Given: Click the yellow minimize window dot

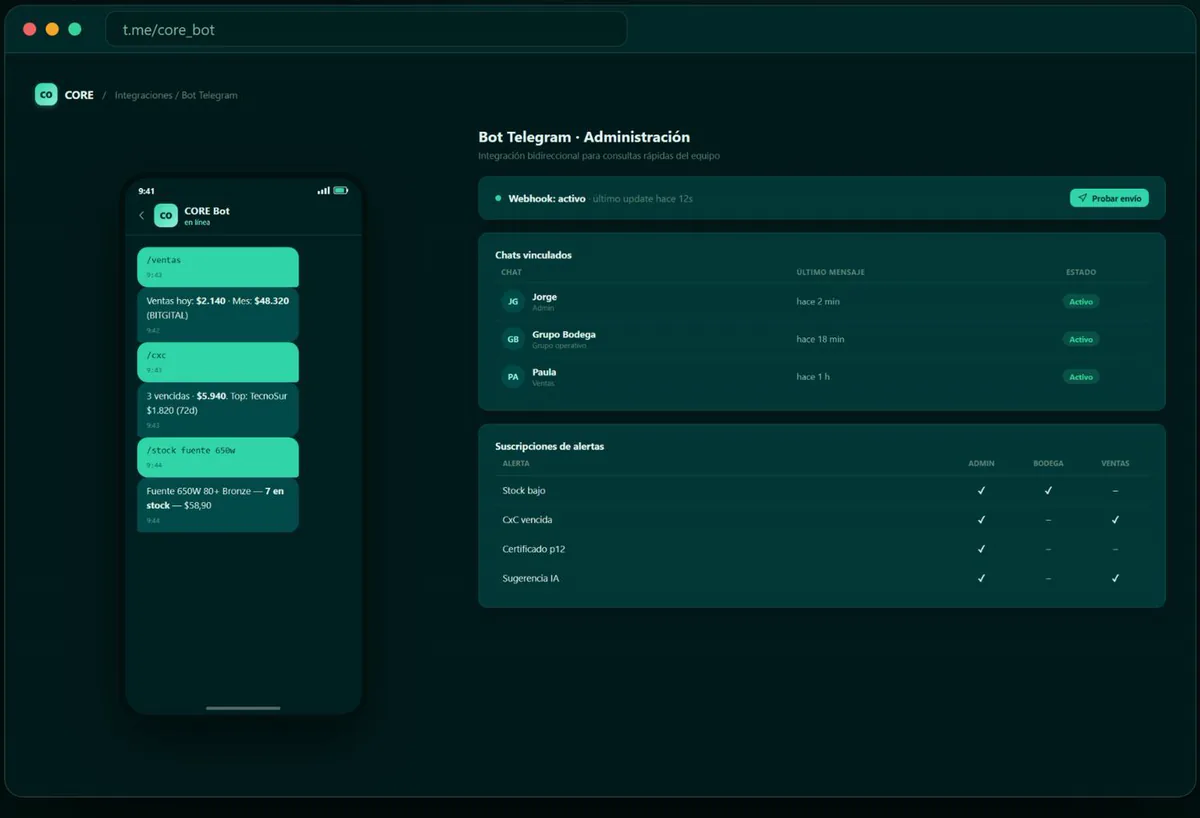Looking at the screenshot, I should pos(52,29).
